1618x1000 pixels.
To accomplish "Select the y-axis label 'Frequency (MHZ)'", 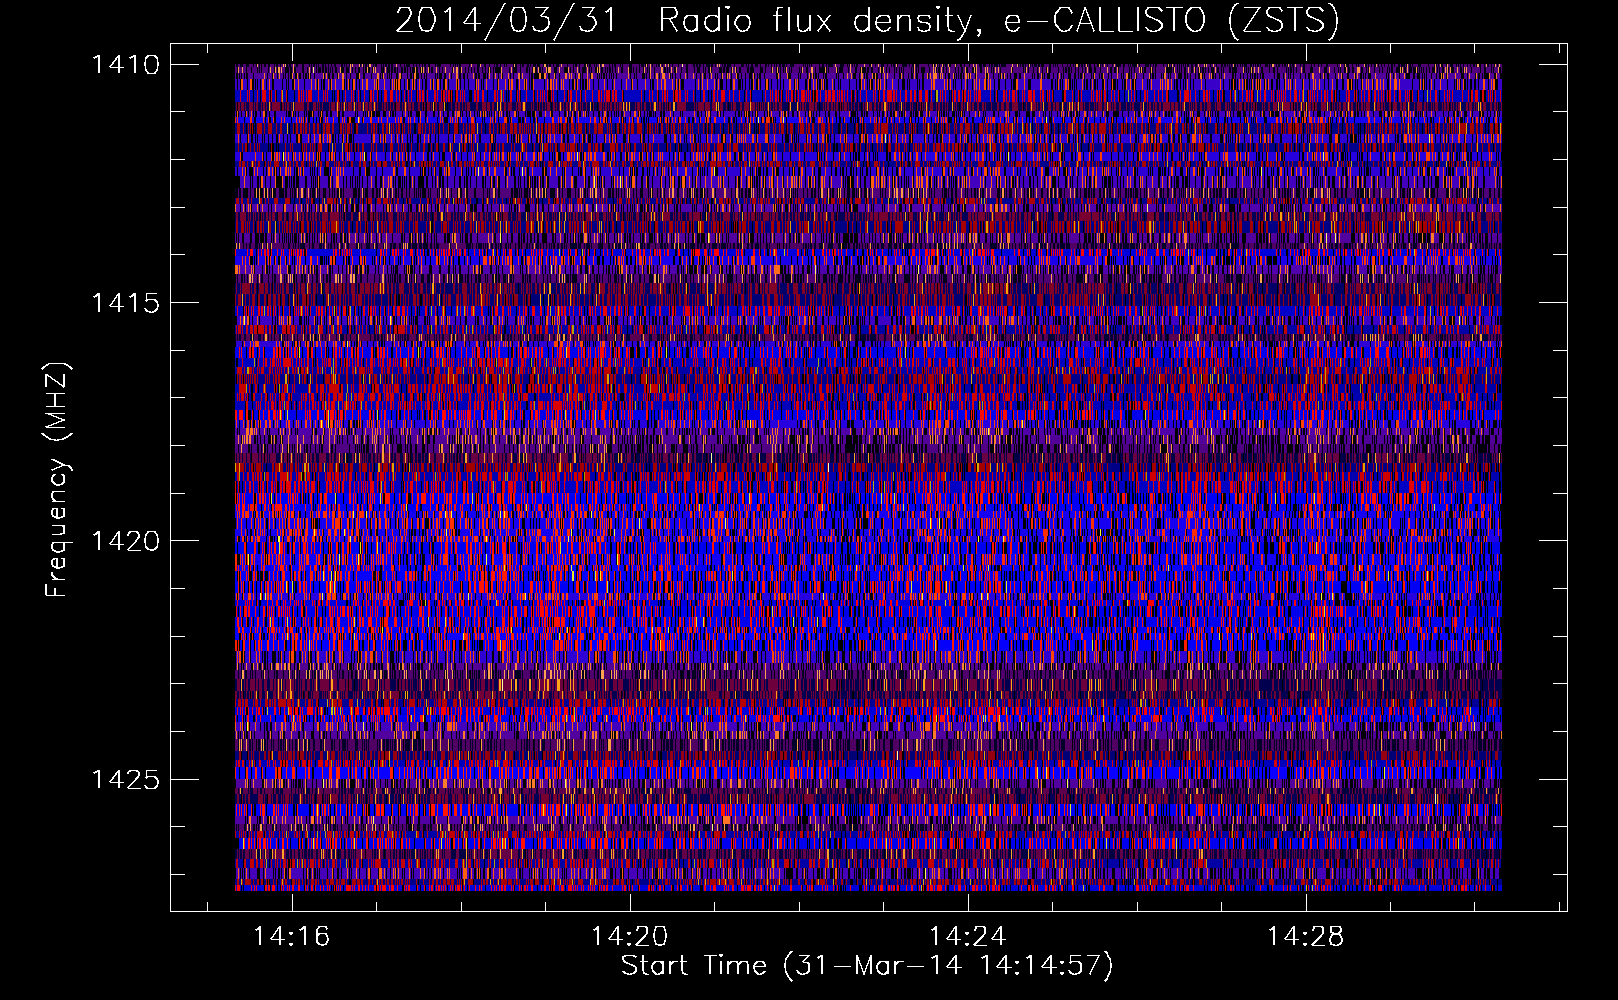I will click(57, 480).
